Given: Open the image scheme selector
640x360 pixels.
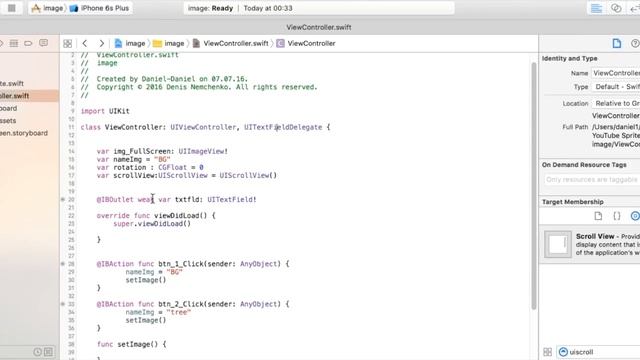Looking at the screenshot, I should (x=48, y=8).
